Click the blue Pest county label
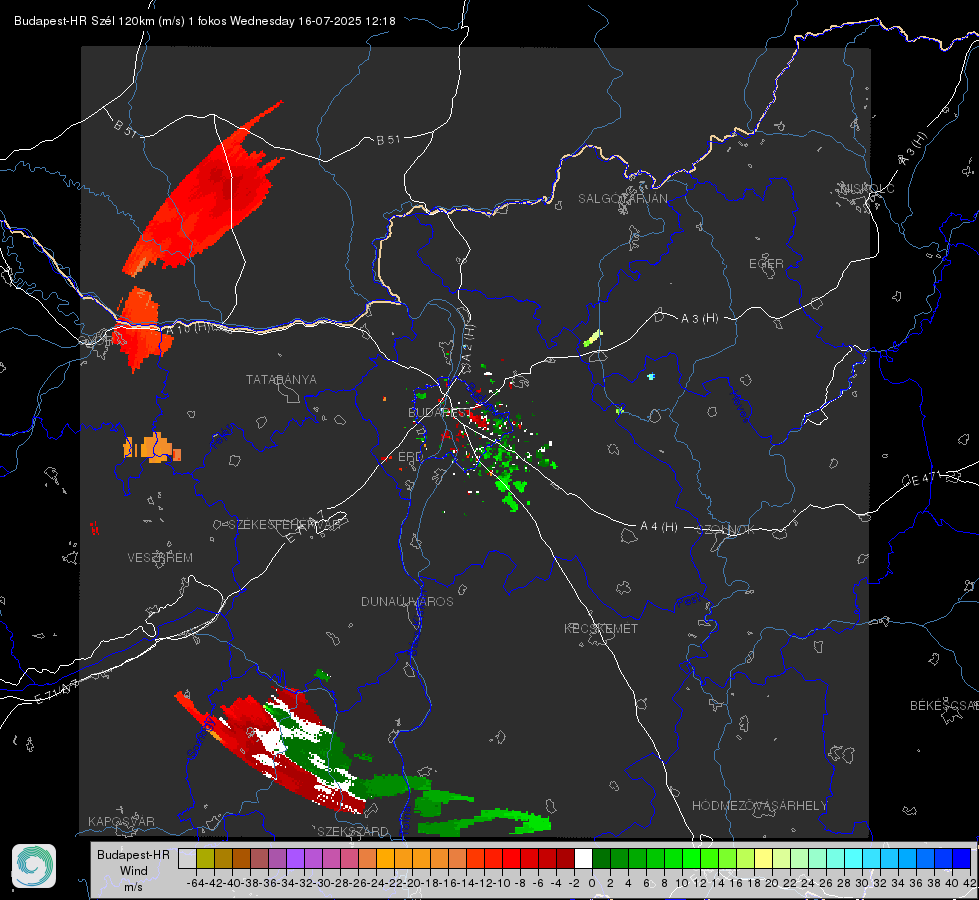 click(689, 602)
